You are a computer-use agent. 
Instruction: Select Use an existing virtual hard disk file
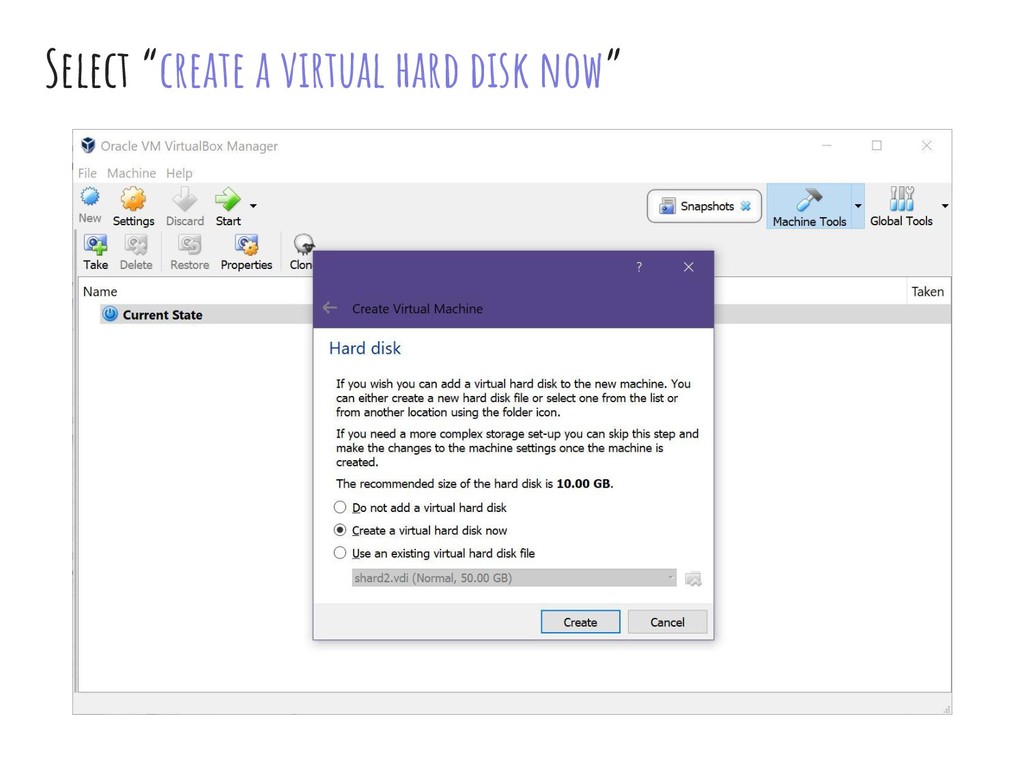pos(340,553)
